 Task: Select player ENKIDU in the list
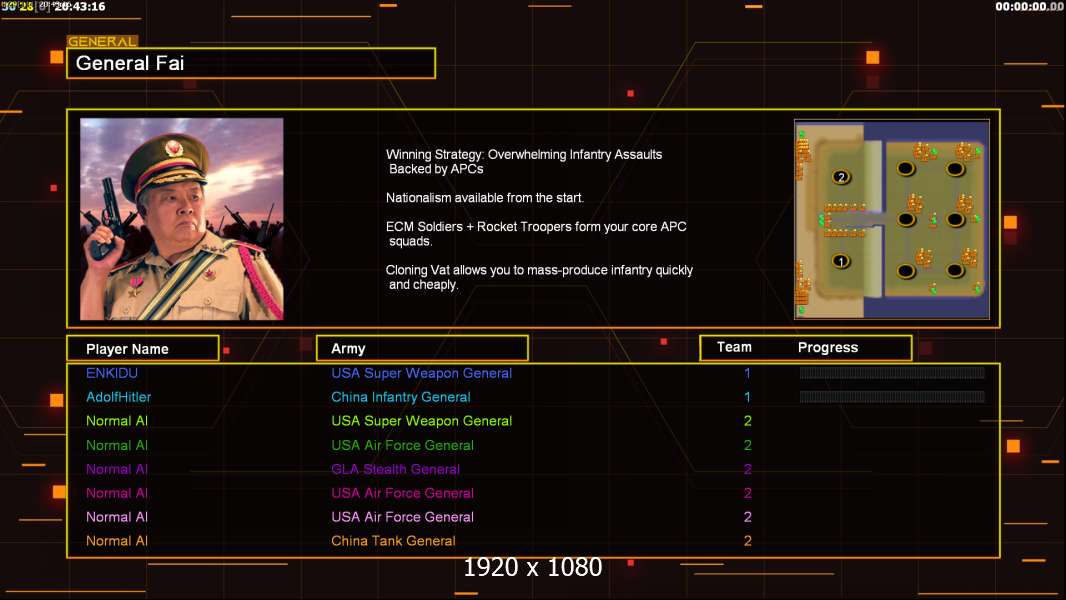click(111, 373)
